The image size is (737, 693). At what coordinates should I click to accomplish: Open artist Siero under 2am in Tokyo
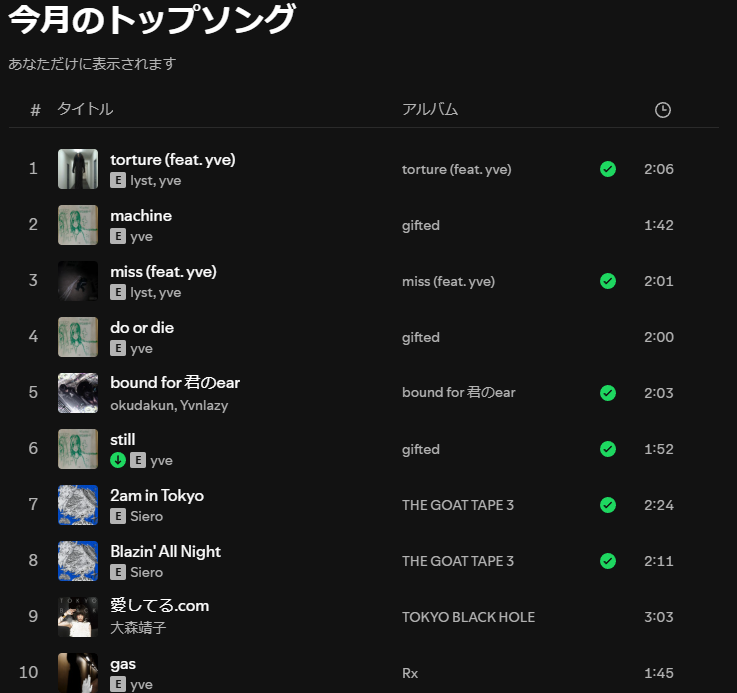tap(147, 516)
